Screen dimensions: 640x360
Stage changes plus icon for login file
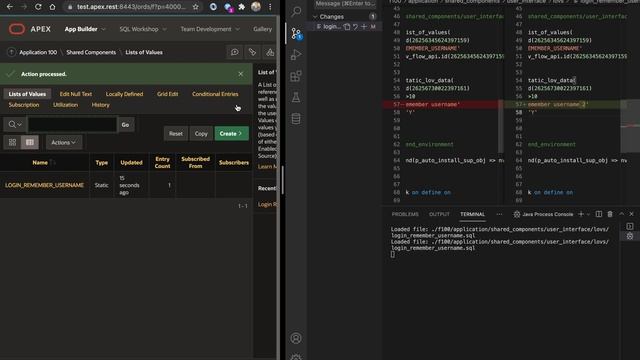[x=364, y=27]
